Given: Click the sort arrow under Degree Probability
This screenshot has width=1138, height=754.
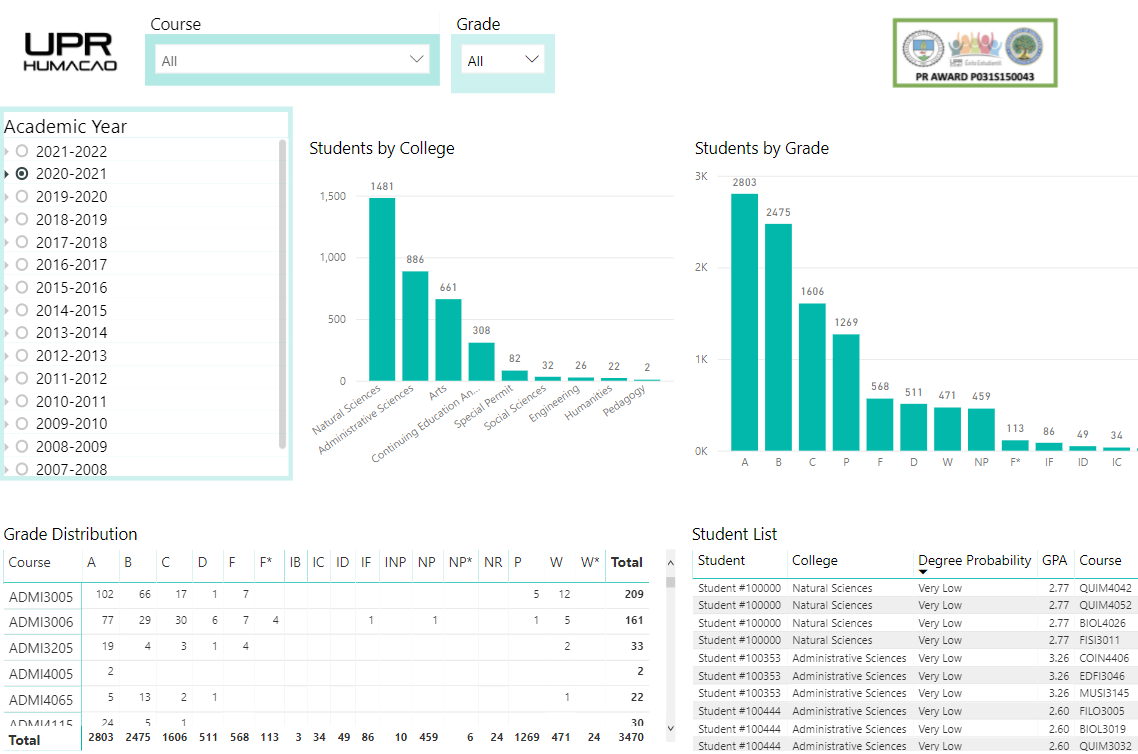Looking at the screenshot, I should click(x=925, y=573).
